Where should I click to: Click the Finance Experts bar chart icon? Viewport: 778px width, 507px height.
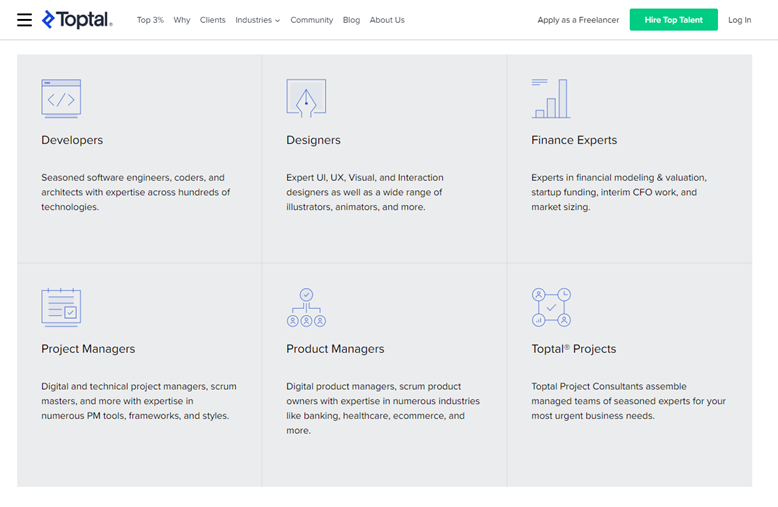(551, 98)
